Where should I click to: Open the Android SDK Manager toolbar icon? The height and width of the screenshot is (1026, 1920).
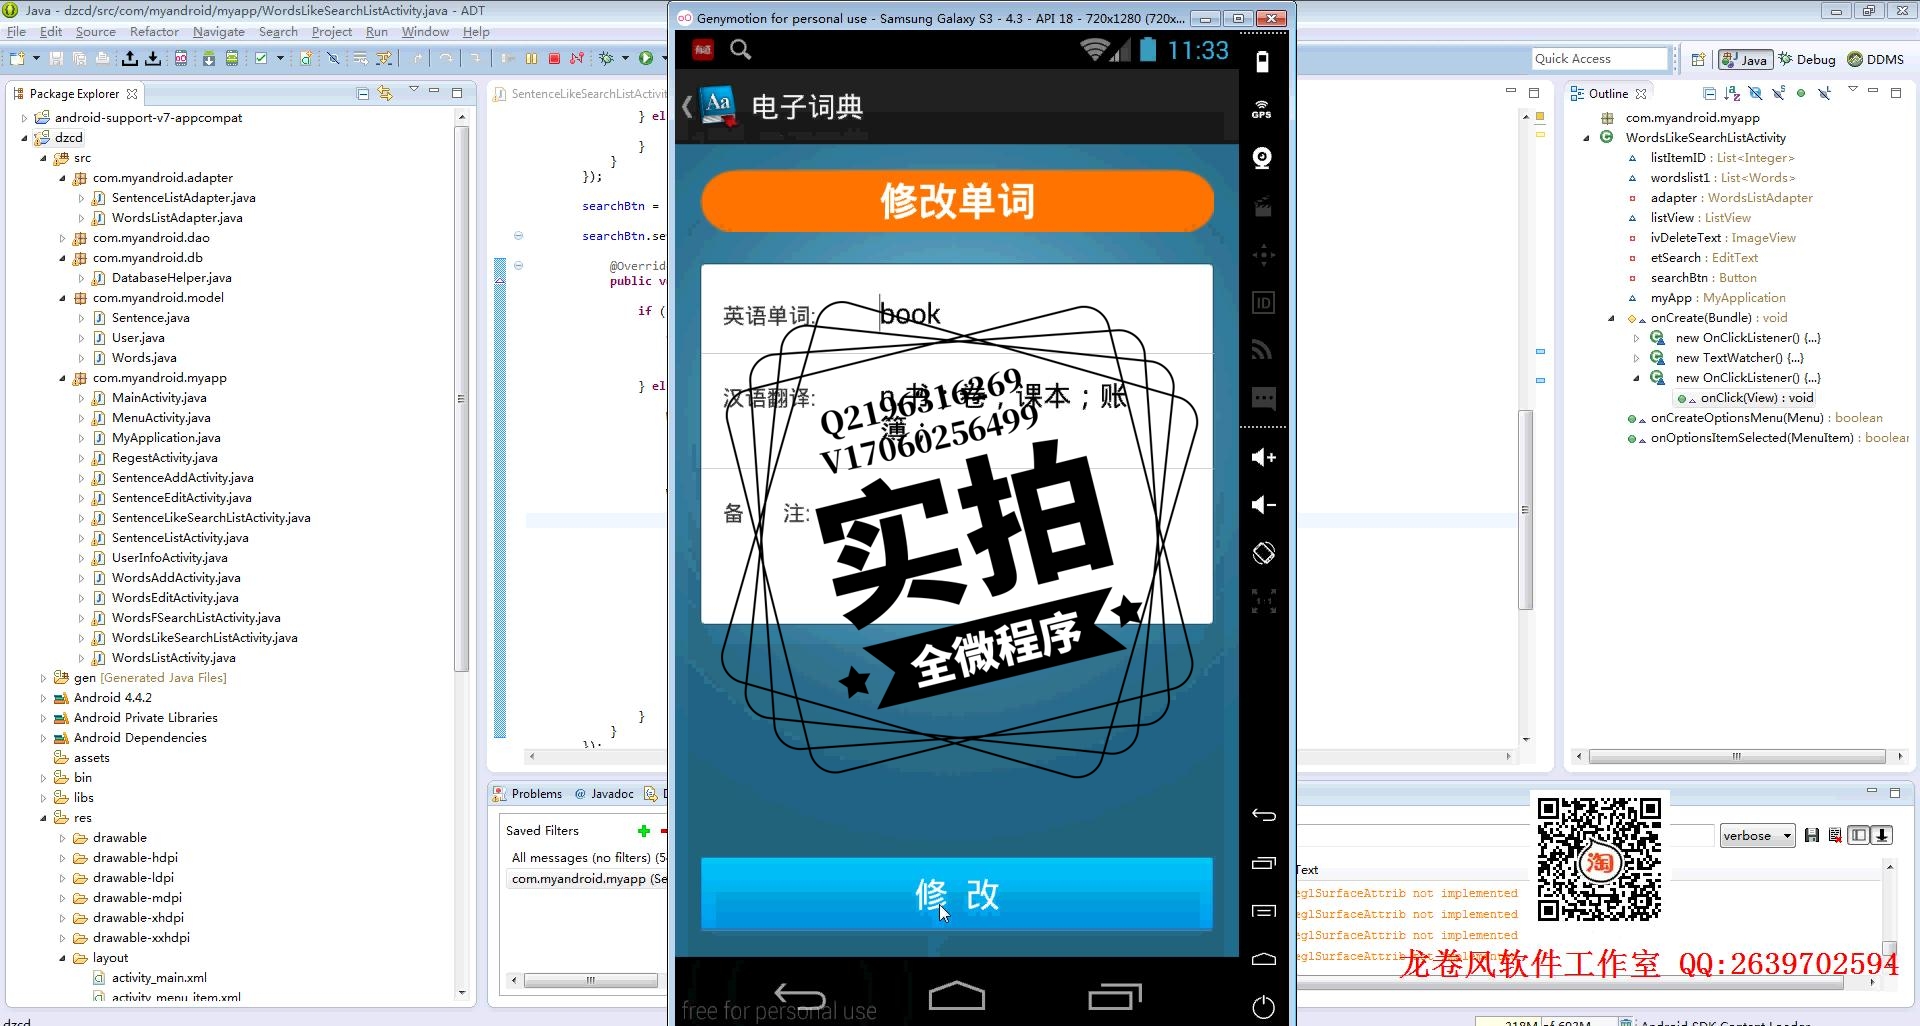pos(208,59)
